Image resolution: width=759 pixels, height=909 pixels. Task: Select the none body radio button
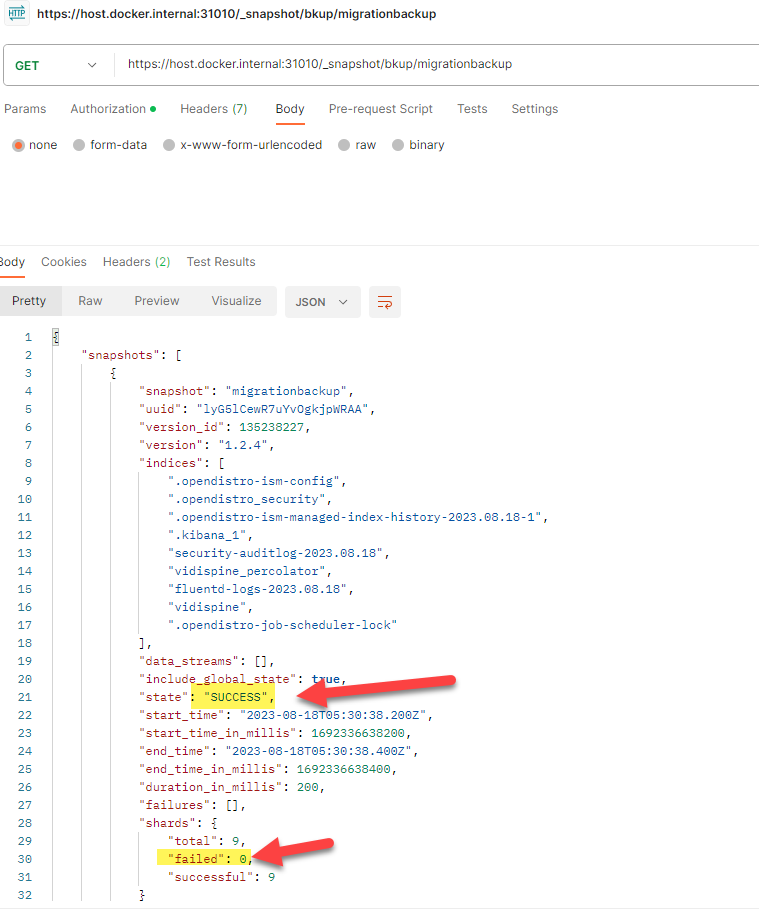18,145
